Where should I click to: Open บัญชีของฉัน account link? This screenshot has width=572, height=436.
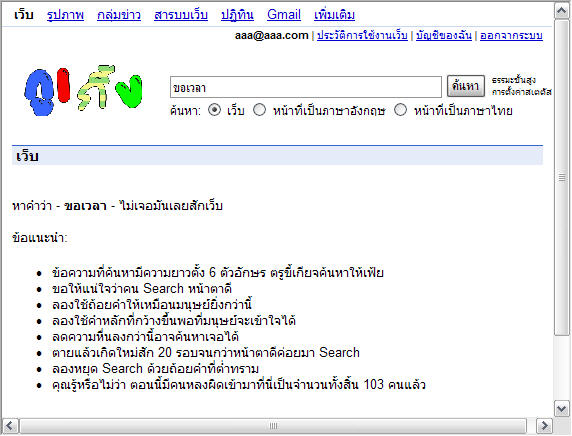tap(444, 35)
